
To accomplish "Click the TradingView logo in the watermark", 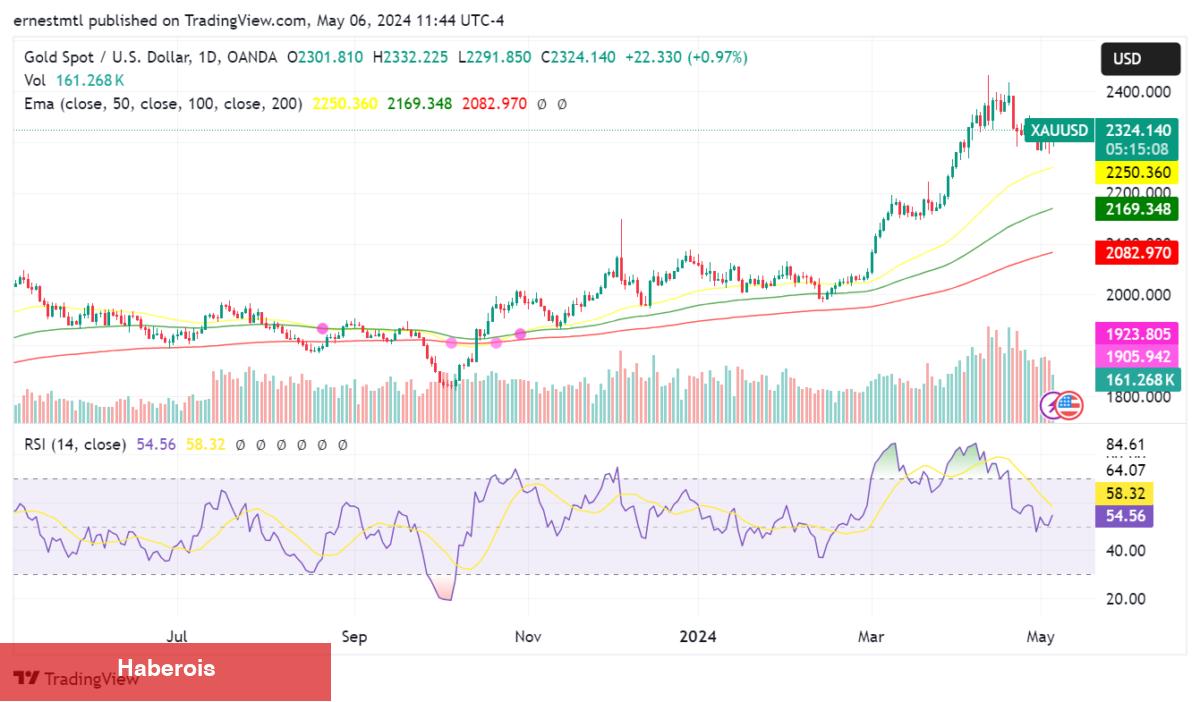I will 27,678.
